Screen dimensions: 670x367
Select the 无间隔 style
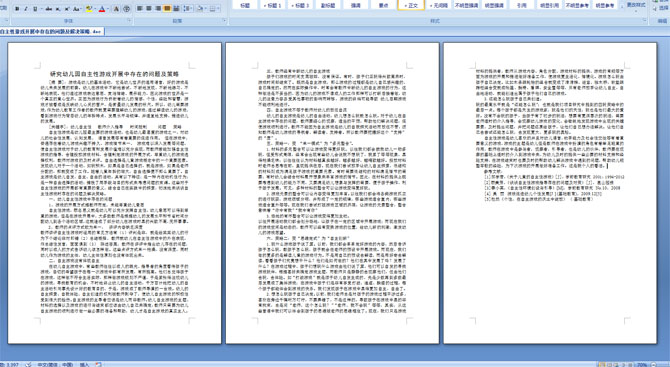pos(438,5)
